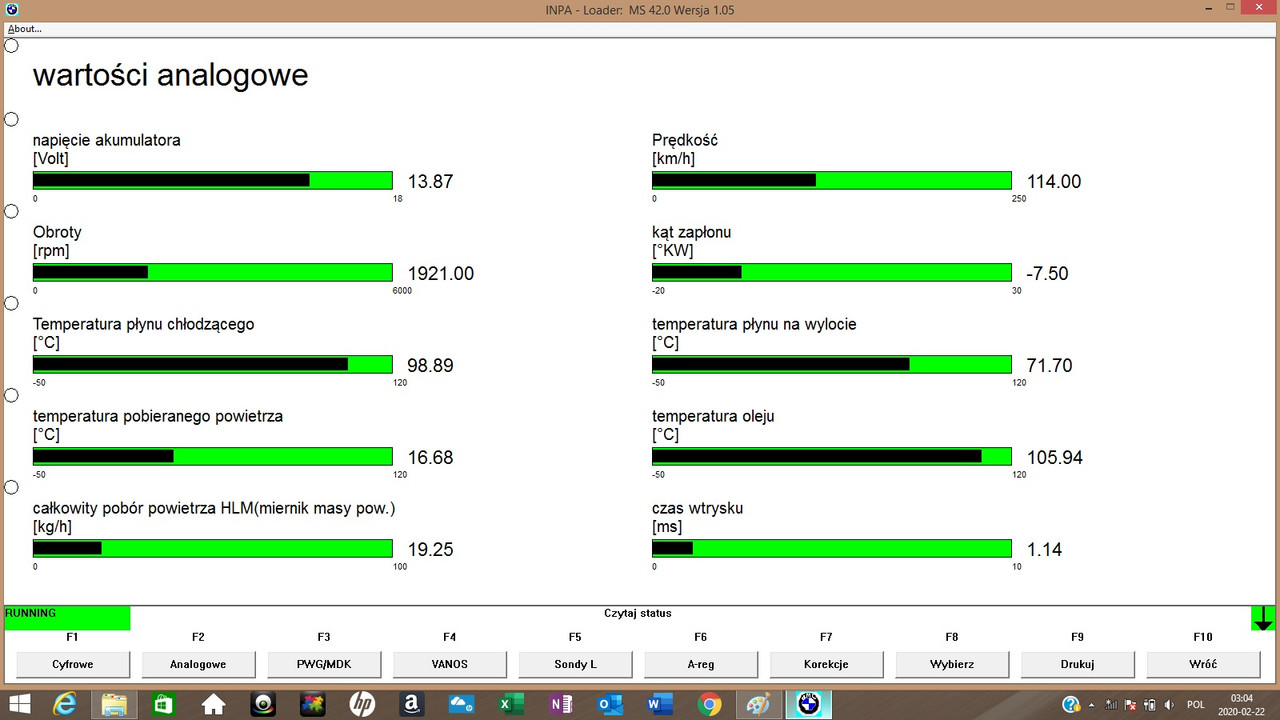Click the 114.00 speed value

click(1054, 182)
